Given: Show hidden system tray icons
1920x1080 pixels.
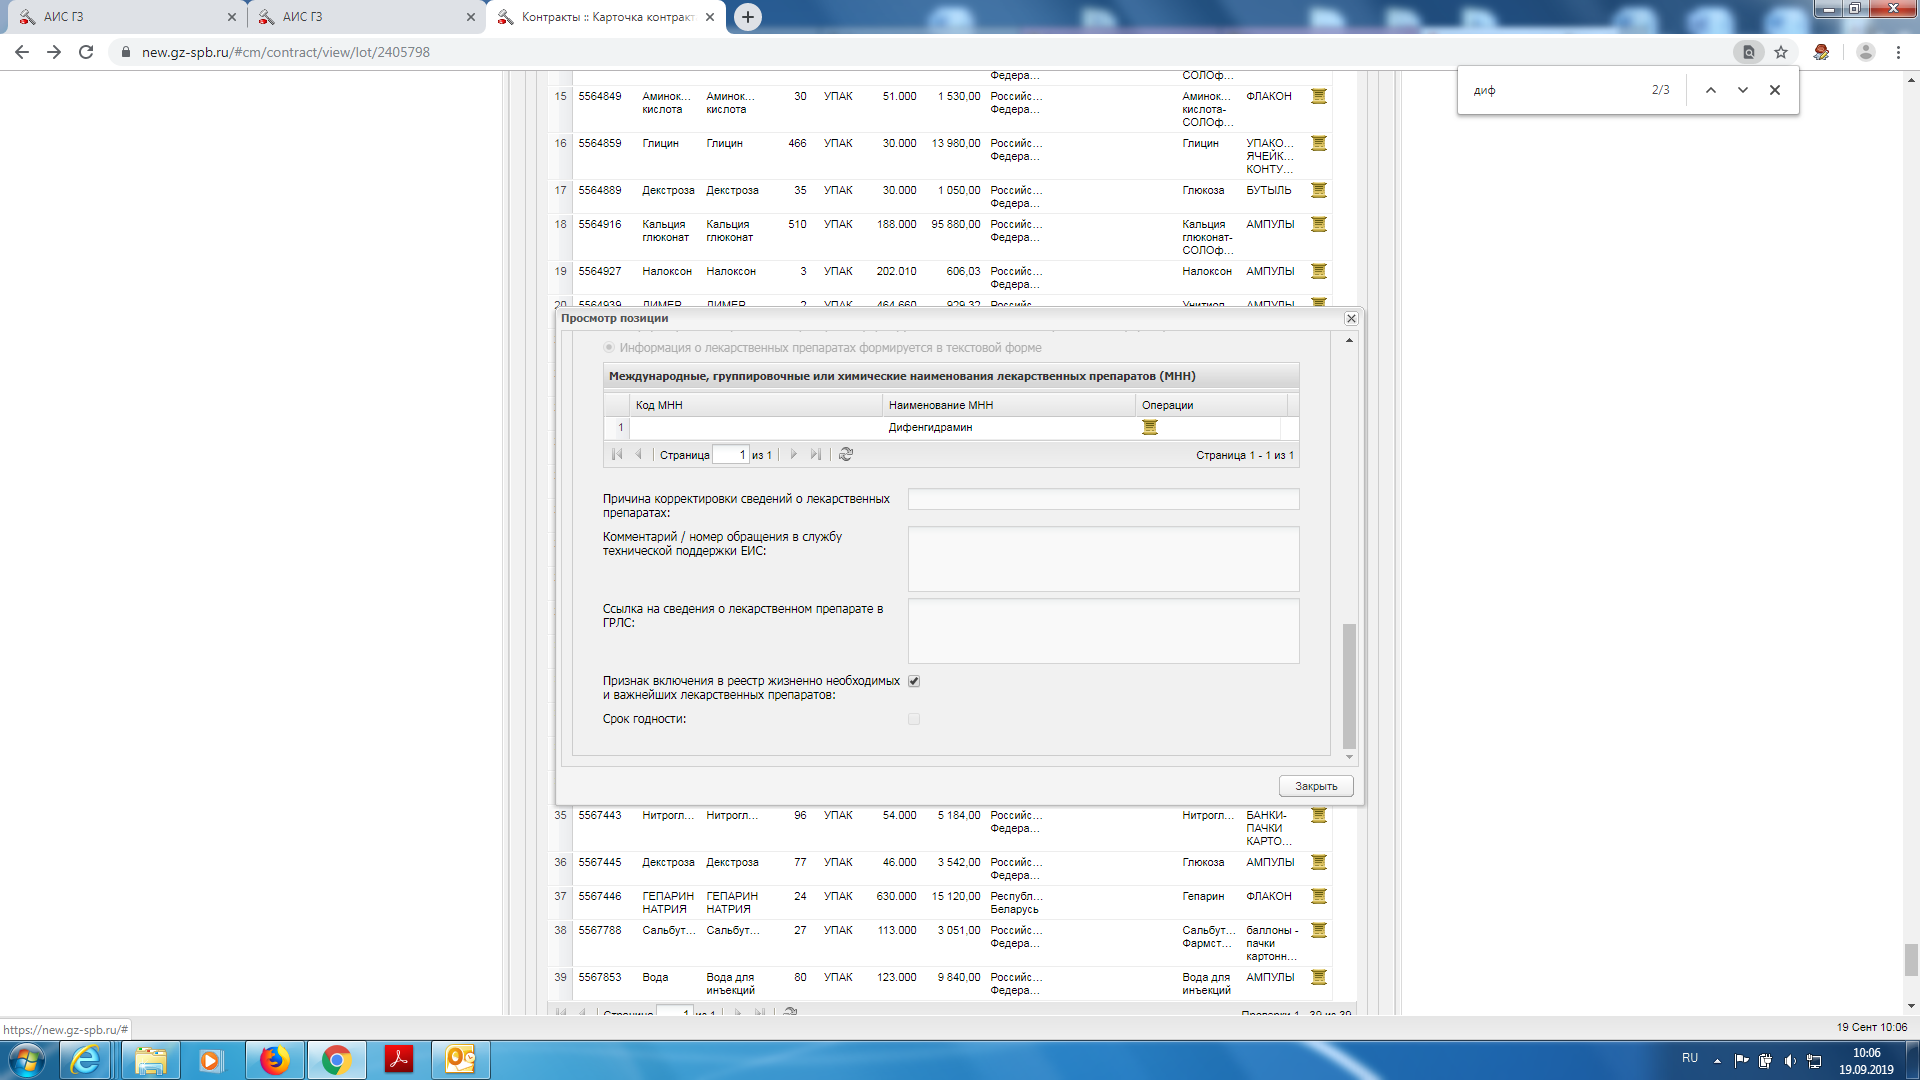Looking at the screenshot, I should (x=1717, y=1061).
